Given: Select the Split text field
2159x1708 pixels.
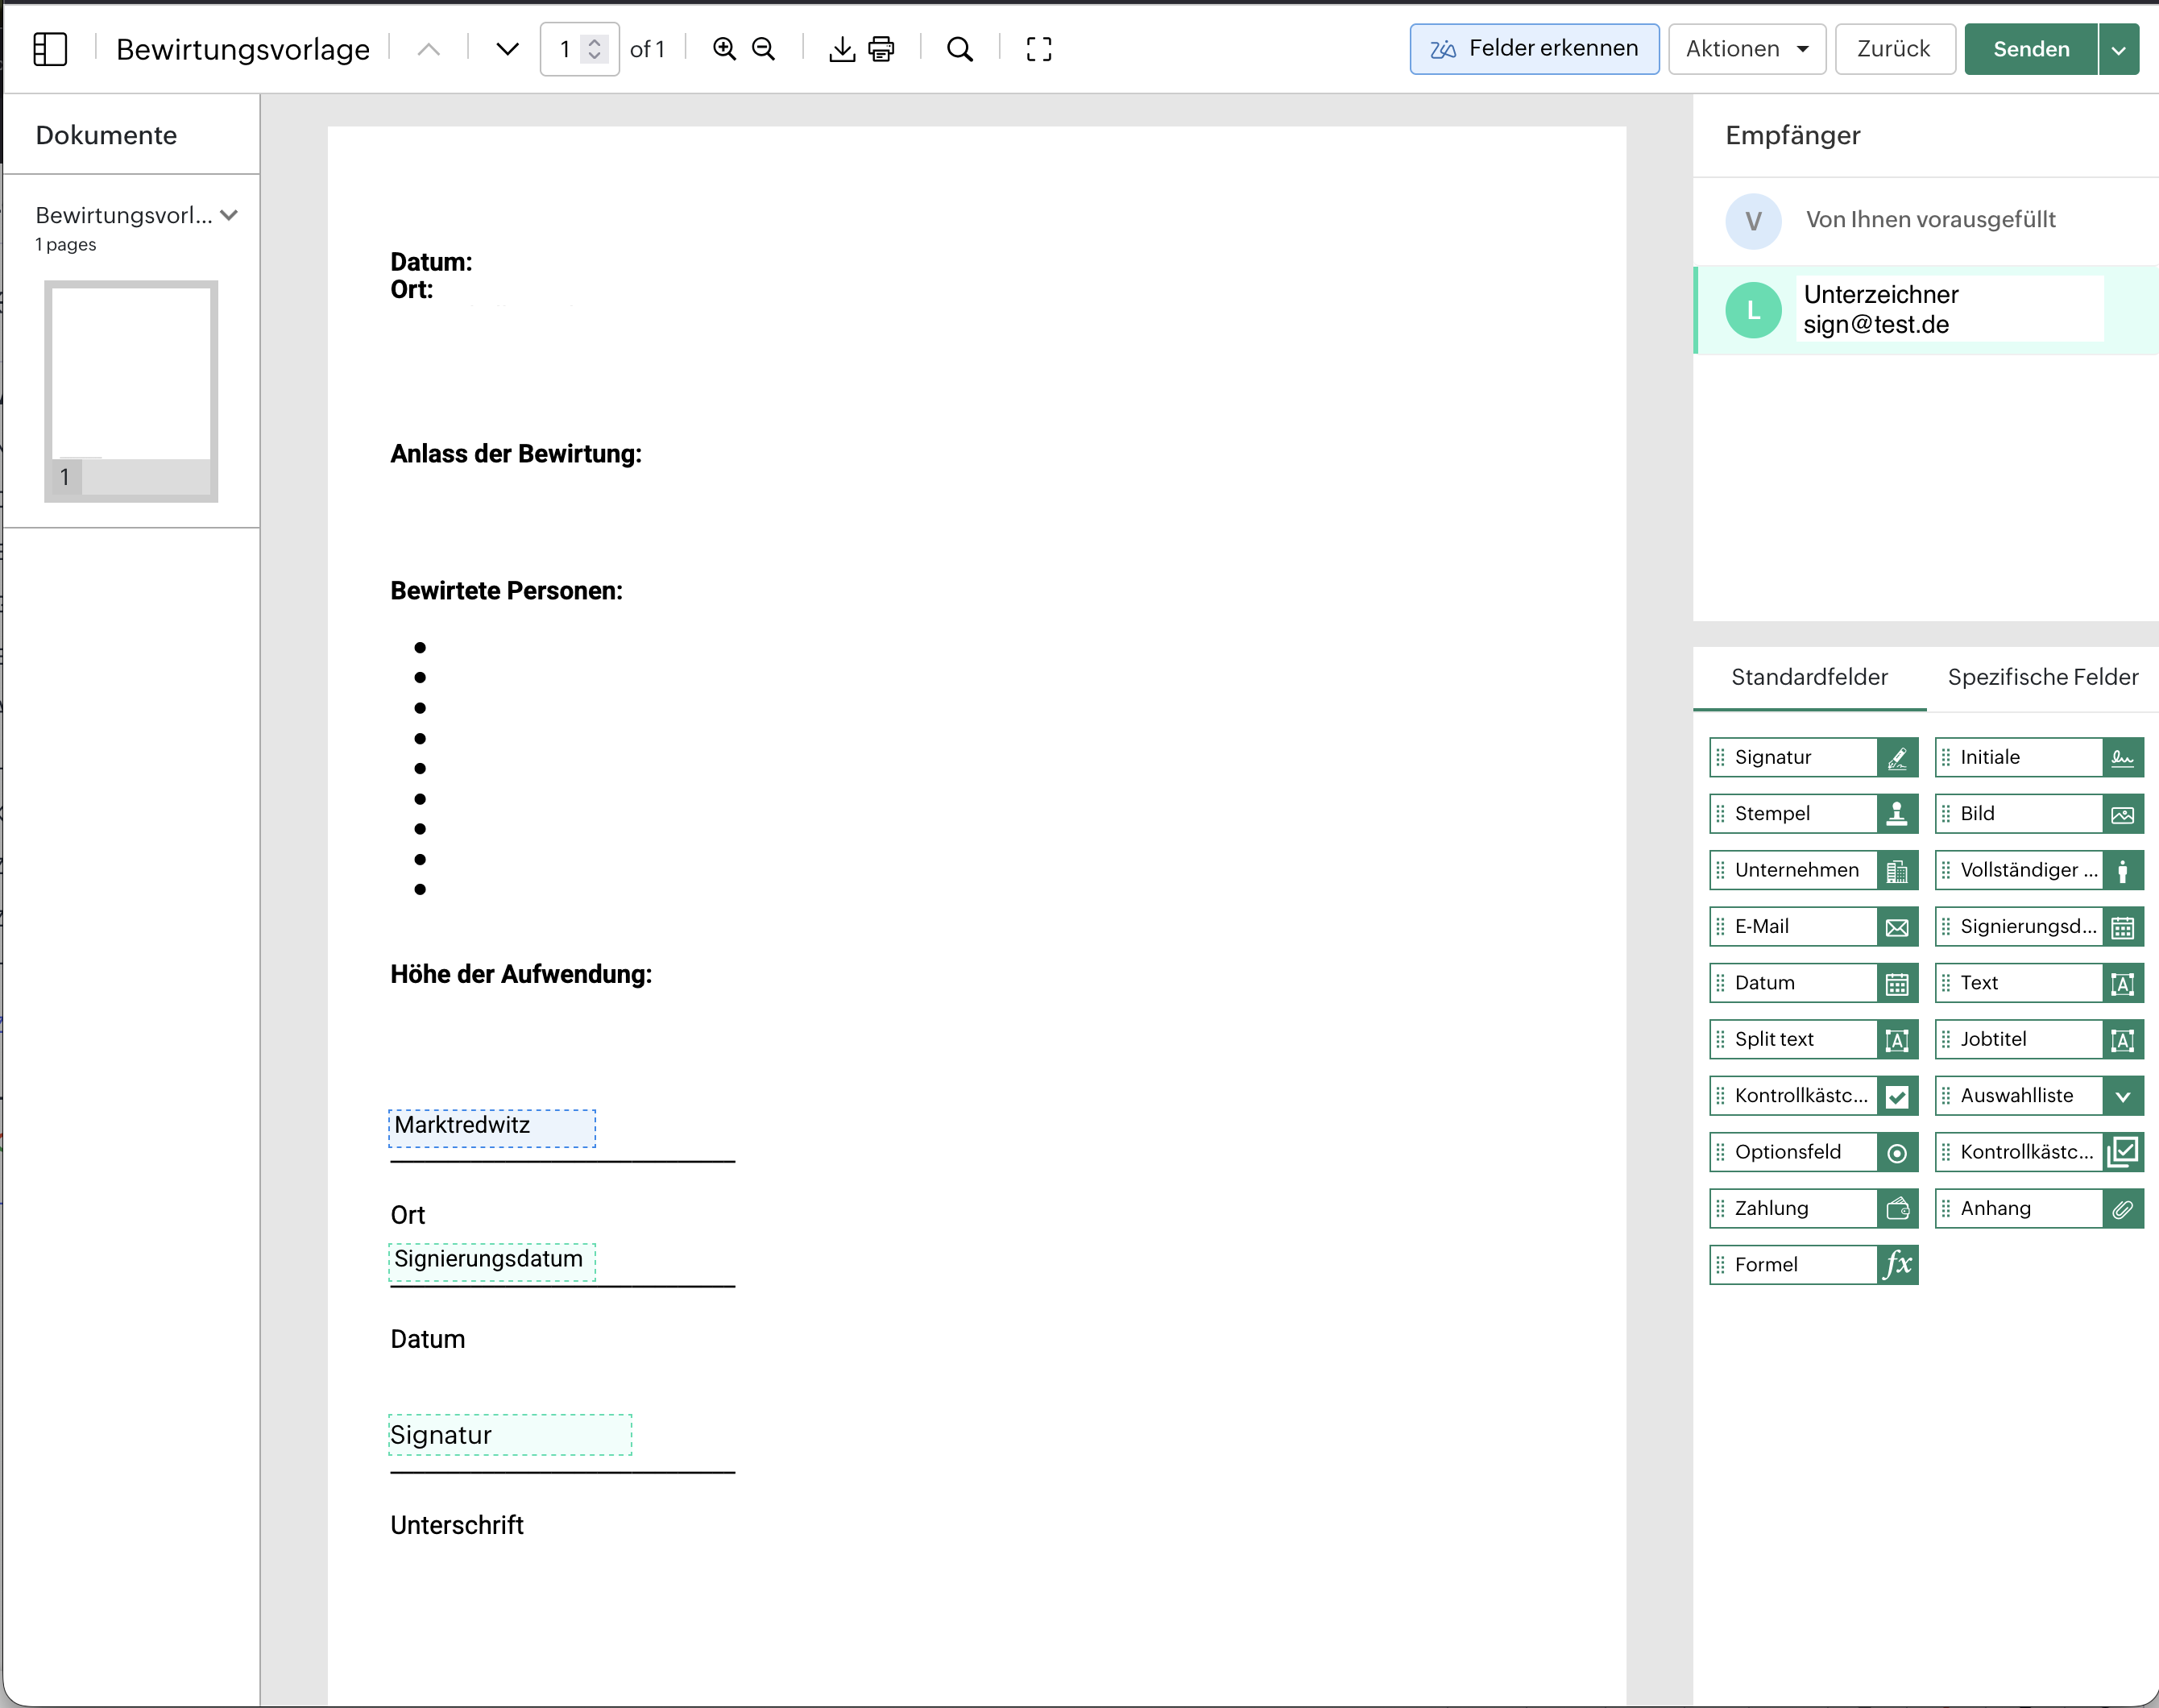Looking at the screenshot, I should tap(1814, 1040).
